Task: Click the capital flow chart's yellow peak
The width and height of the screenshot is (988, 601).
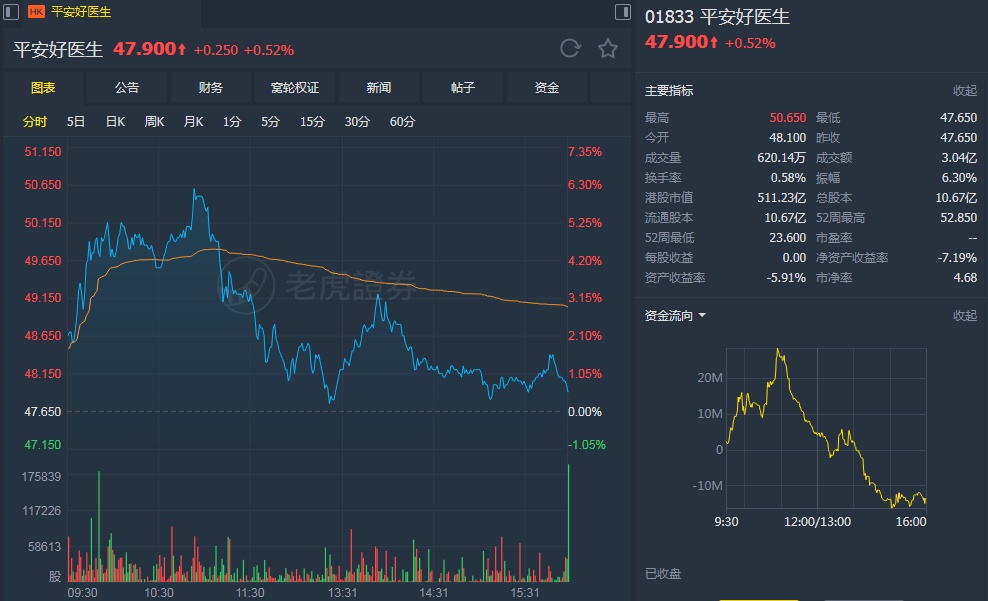Action: coord(779,350)
